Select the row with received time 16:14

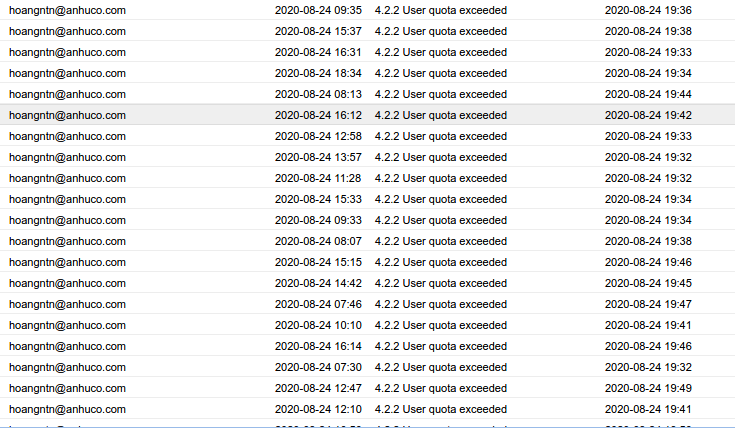pos(368,346)
